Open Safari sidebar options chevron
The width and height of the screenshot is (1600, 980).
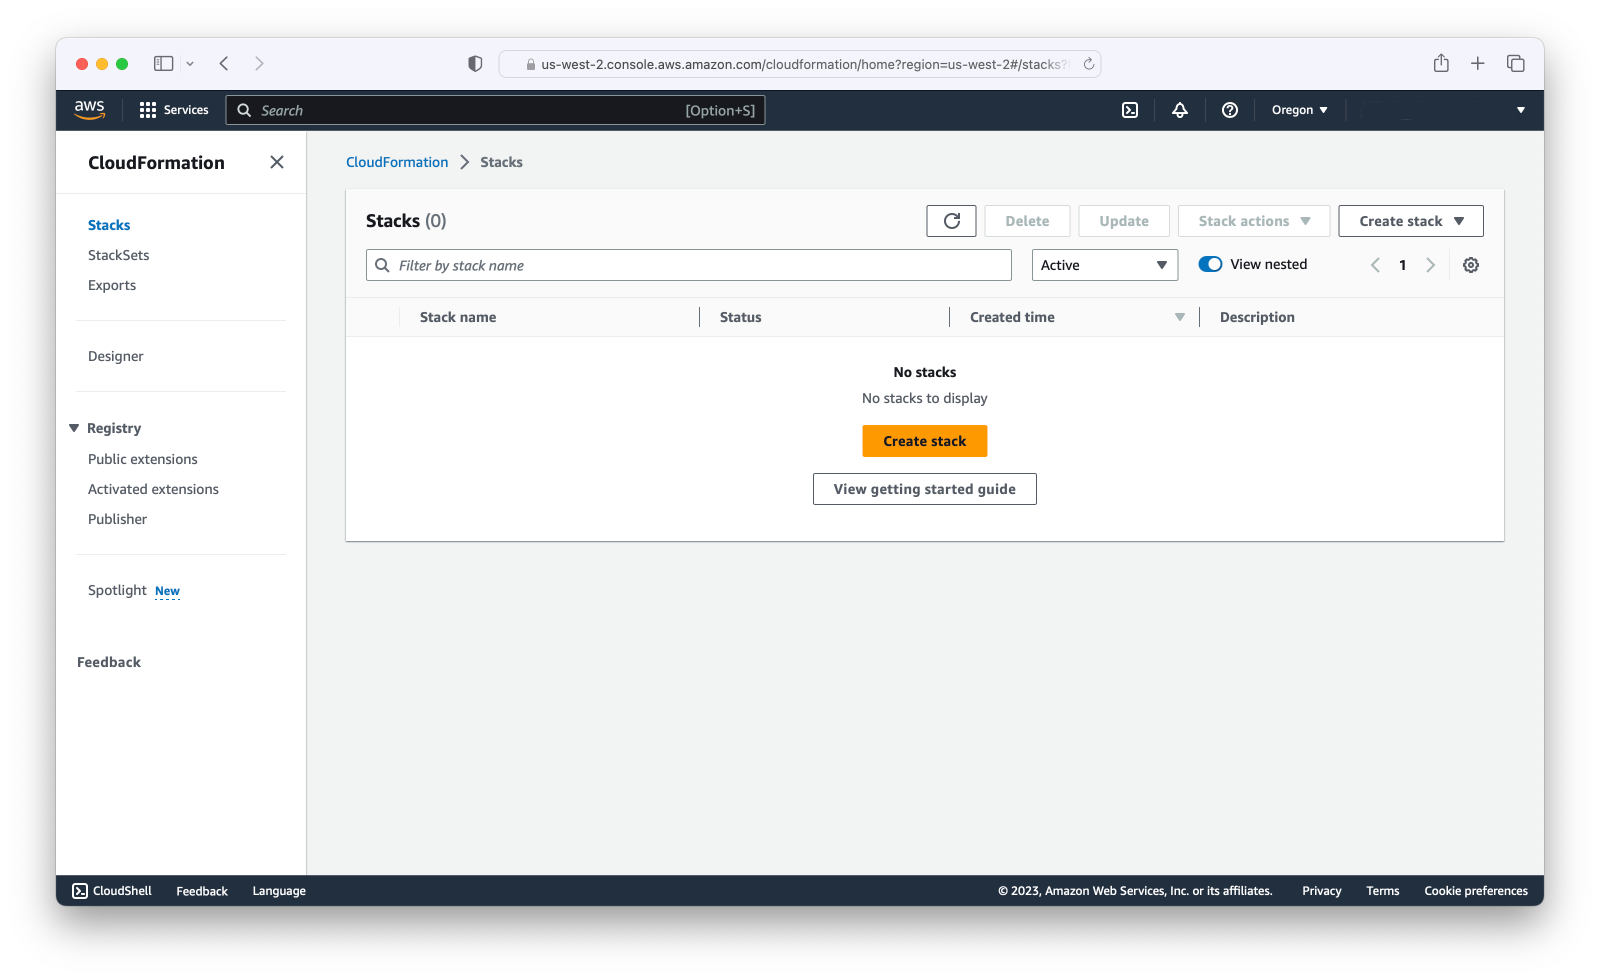tap(190, 63)
